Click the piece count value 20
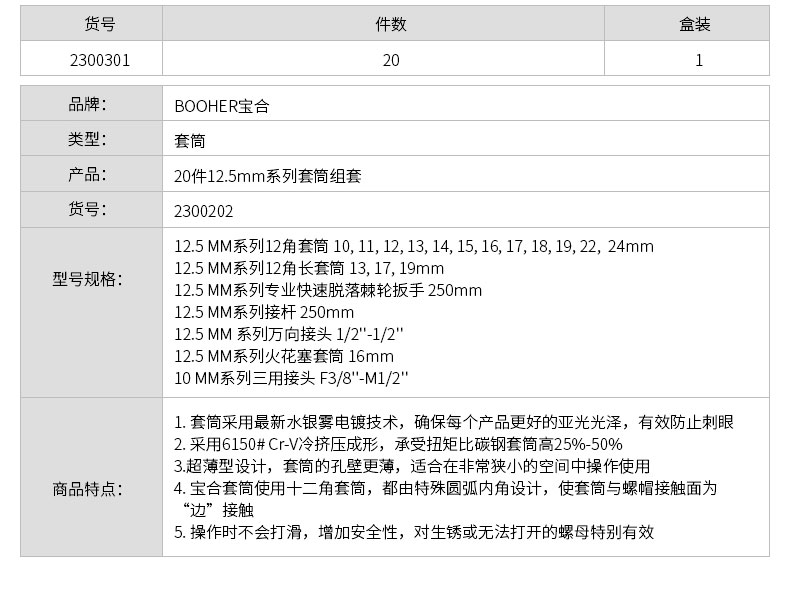Screen dimensions: 790x590 coord(391,60)
